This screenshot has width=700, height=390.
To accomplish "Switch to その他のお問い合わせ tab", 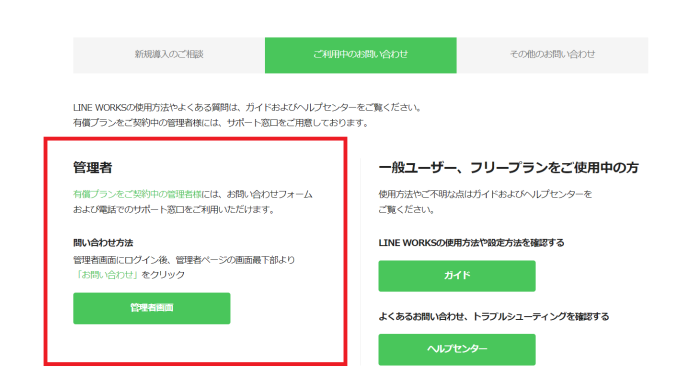I will (x=552, y=55).
